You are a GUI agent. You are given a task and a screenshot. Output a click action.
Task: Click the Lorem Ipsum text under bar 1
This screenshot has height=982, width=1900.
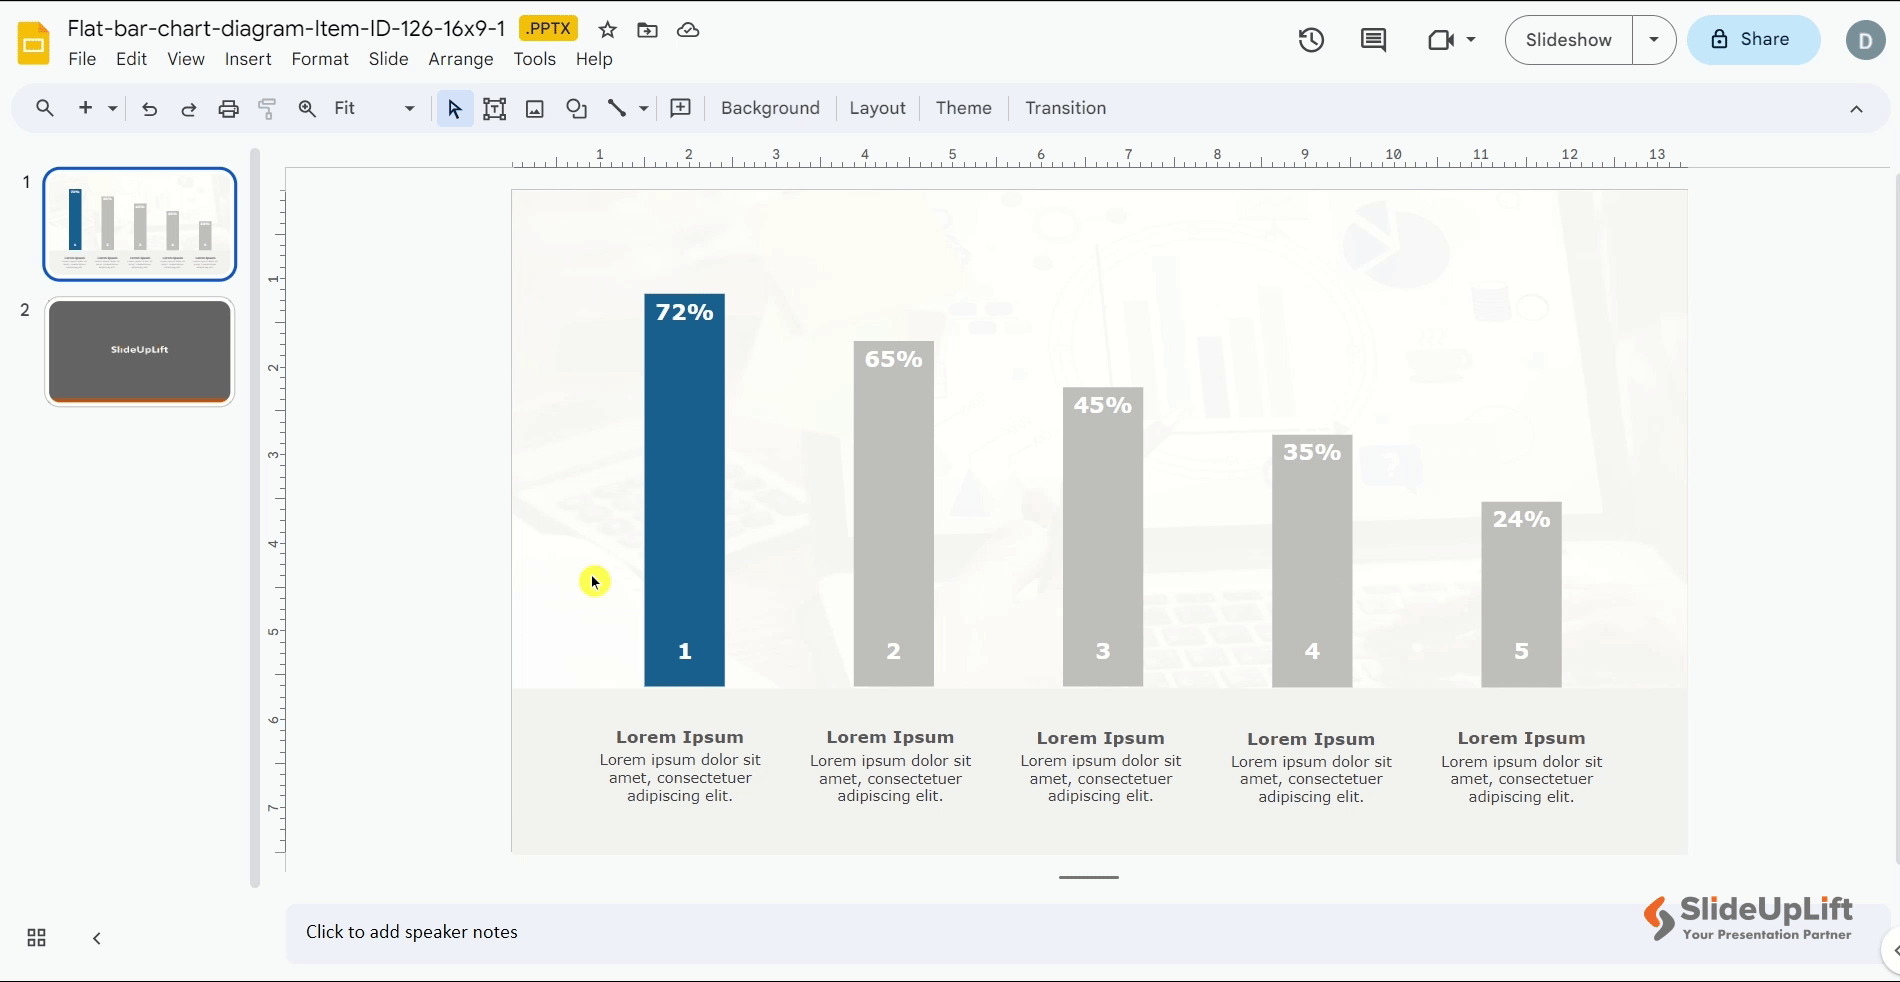coord(680,737)
